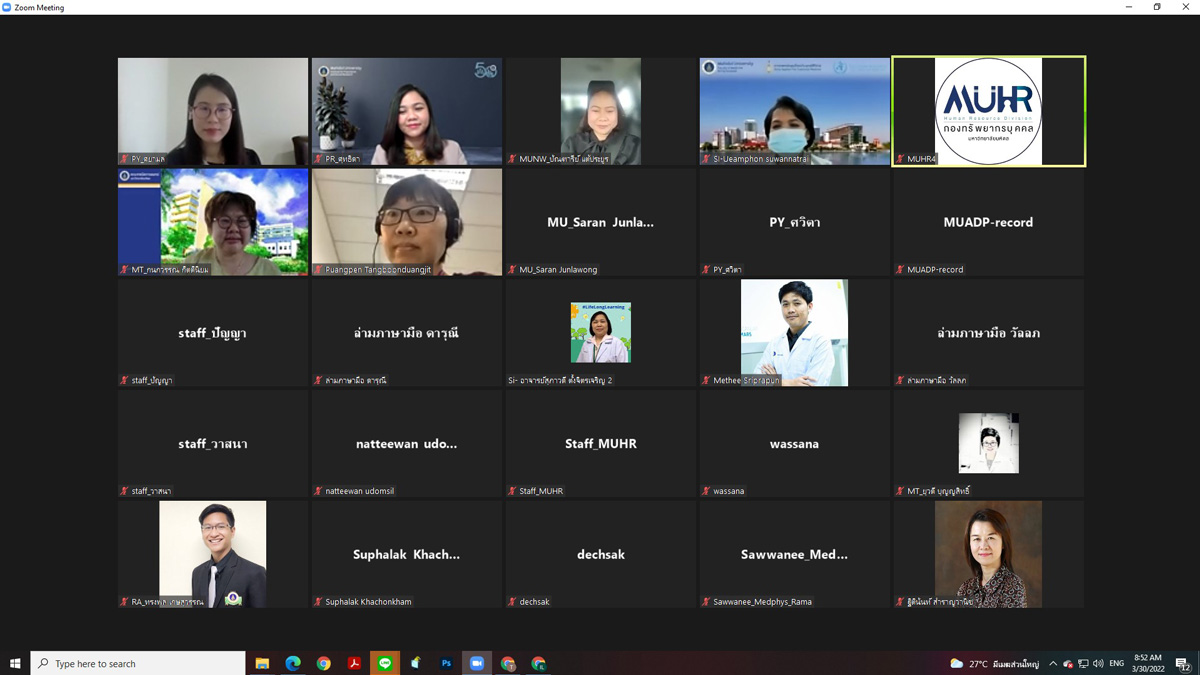Click the volume speaker tray icon
This screenshot has width=1200, height=675.
pos(1098,664)
